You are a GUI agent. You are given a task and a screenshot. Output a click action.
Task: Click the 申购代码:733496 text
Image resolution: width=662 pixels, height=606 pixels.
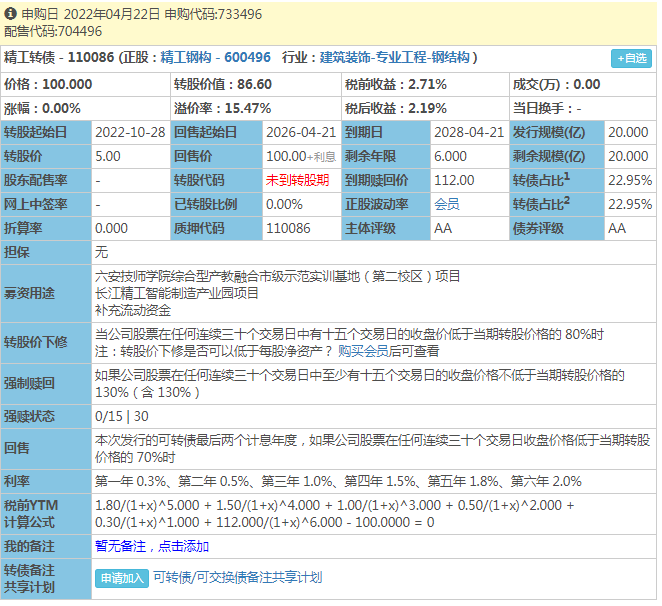[213, 14]
